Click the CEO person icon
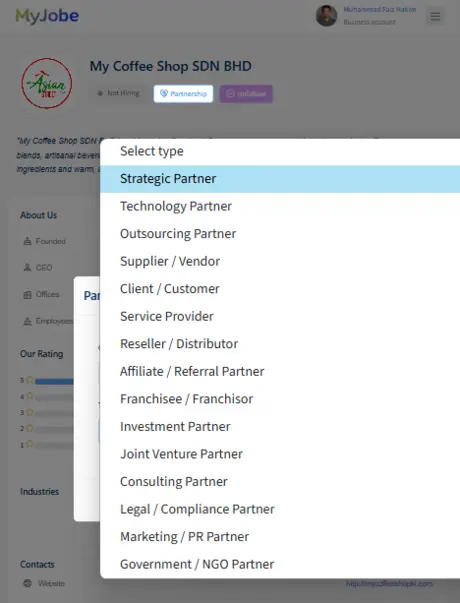Screen dimensions: 460x603 pos(27,268)
